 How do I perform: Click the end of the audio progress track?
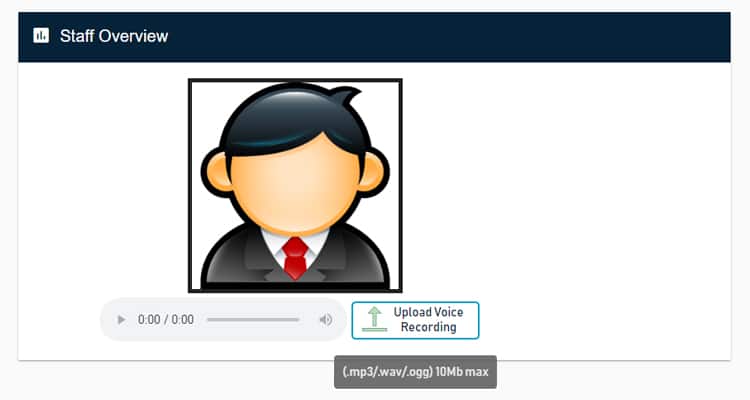coord(298,320)
